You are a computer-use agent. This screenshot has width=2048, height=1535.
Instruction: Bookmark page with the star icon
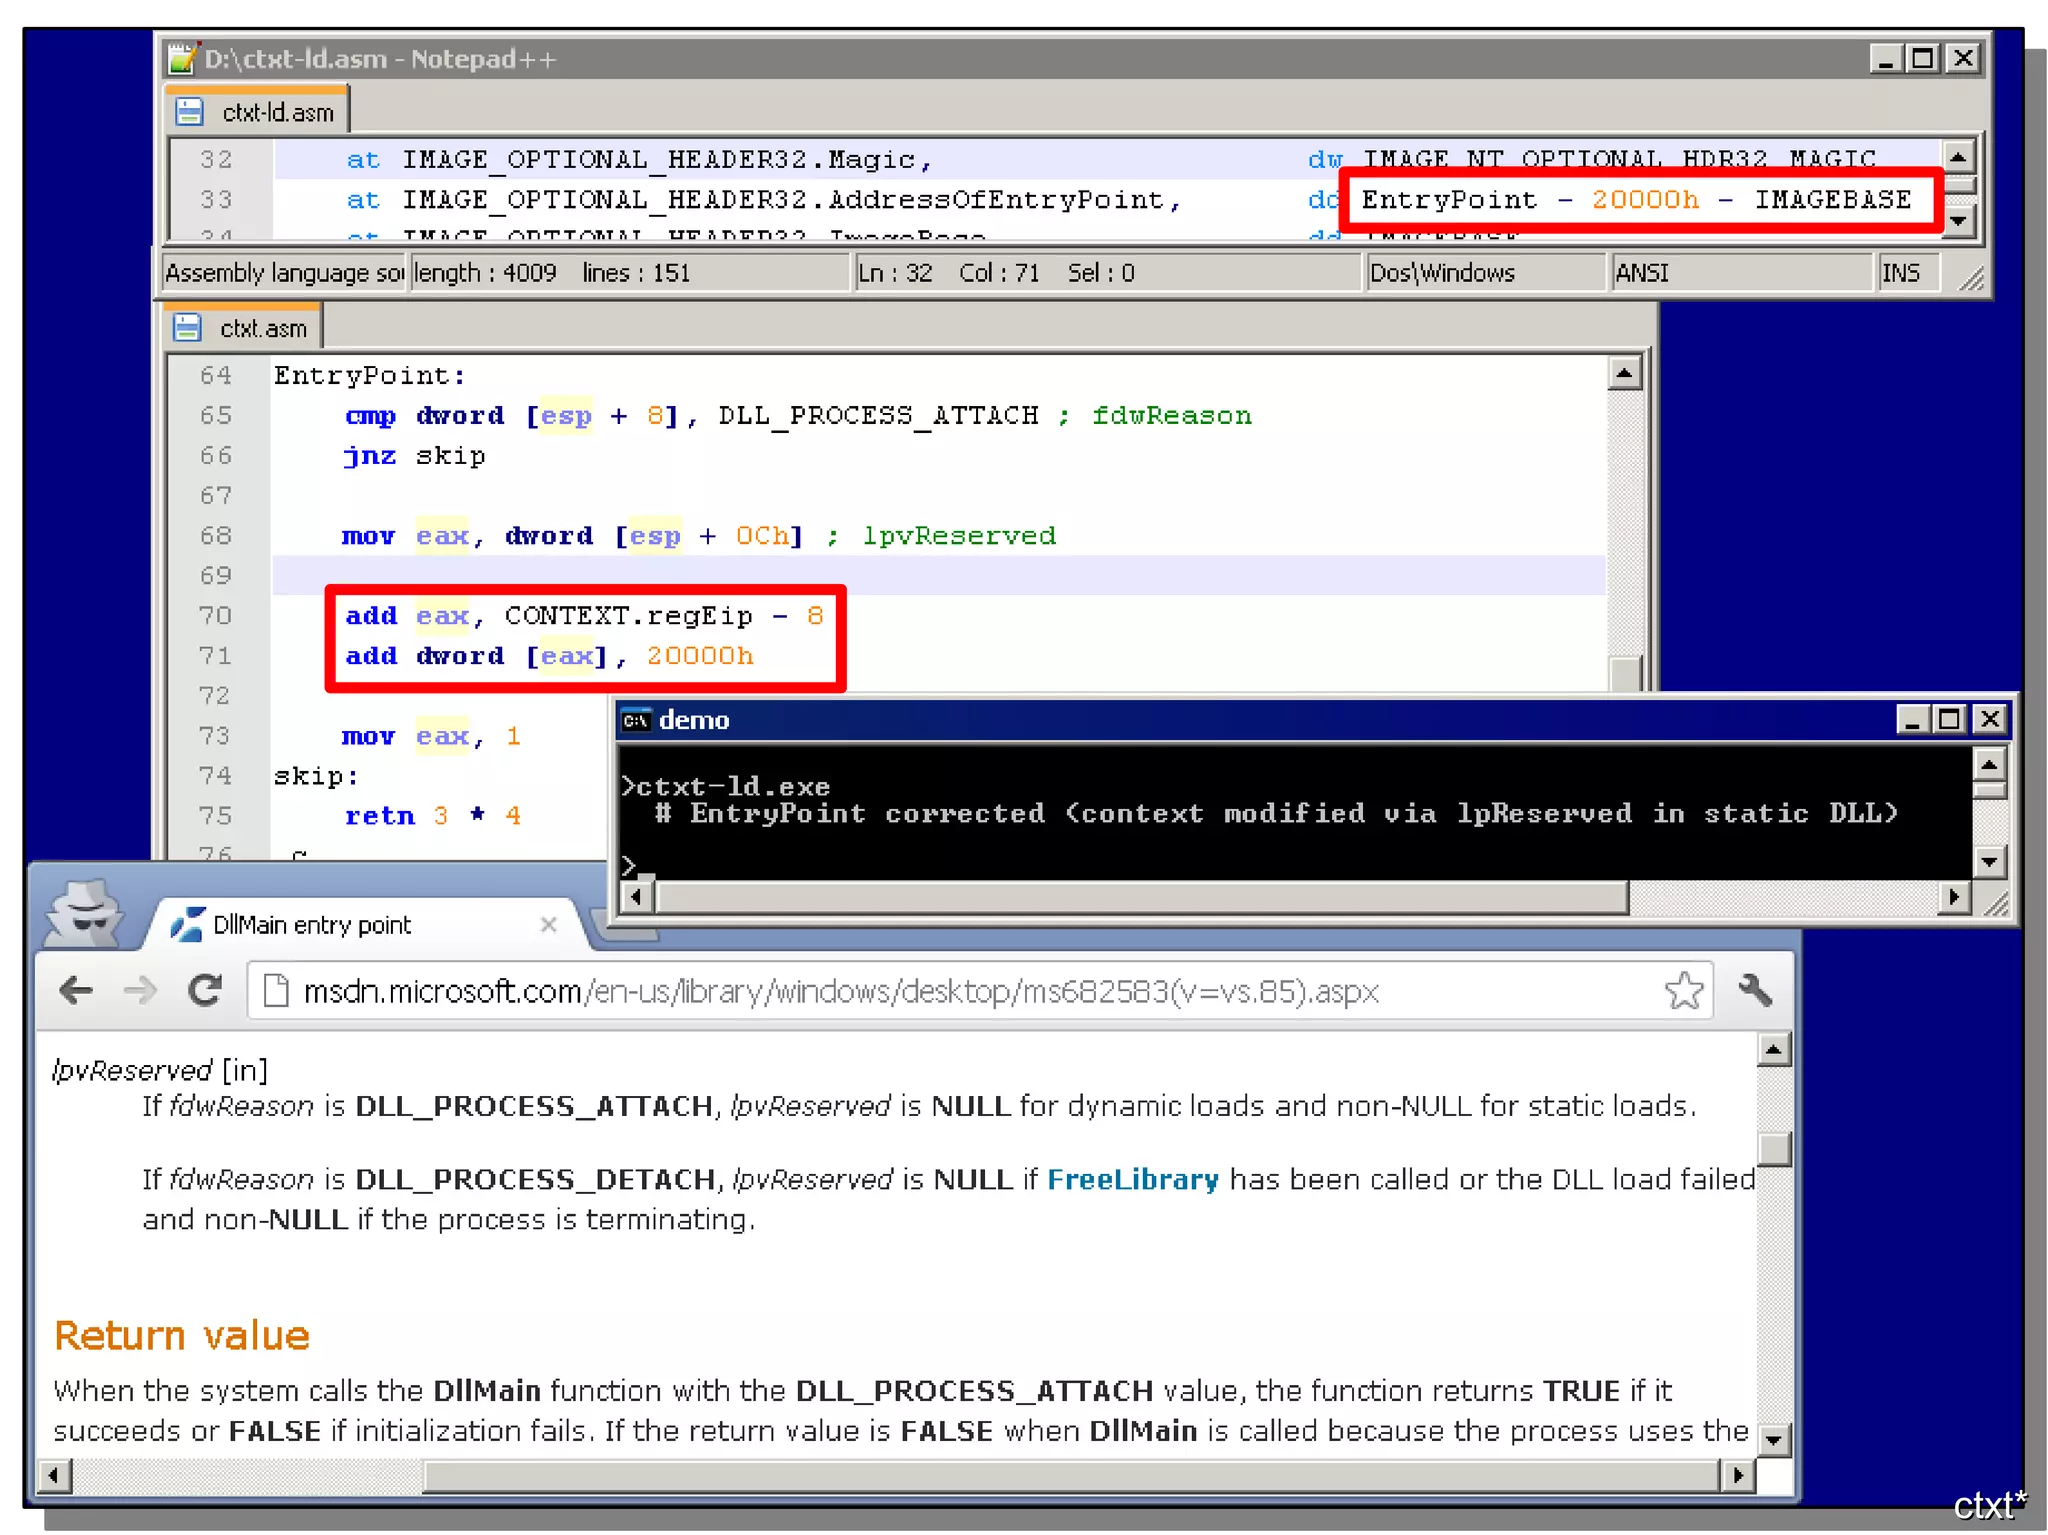(x=1684, y=990)
